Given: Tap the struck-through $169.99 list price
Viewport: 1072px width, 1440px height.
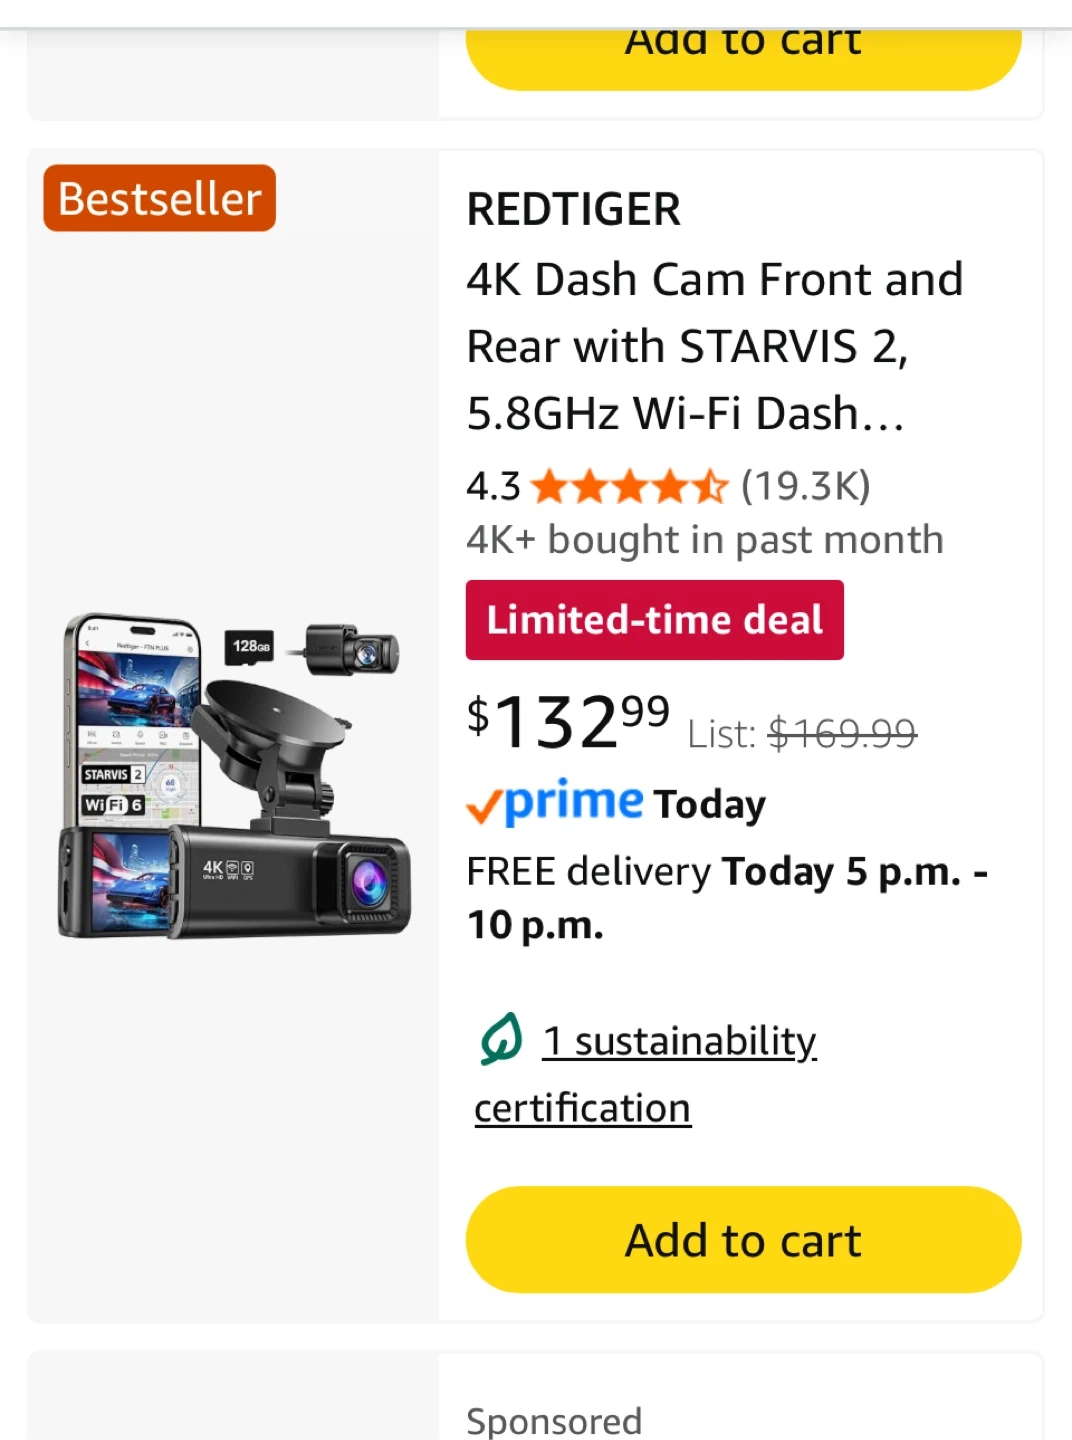Looking at the screenshot, I should [842, 734].
